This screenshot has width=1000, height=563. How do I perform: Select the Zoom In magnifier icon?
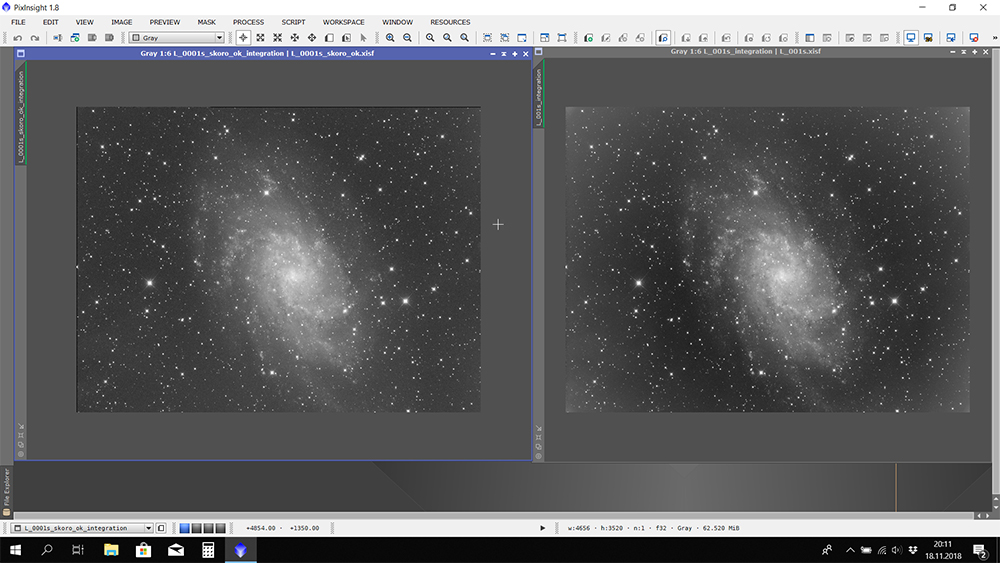[390, 38]
